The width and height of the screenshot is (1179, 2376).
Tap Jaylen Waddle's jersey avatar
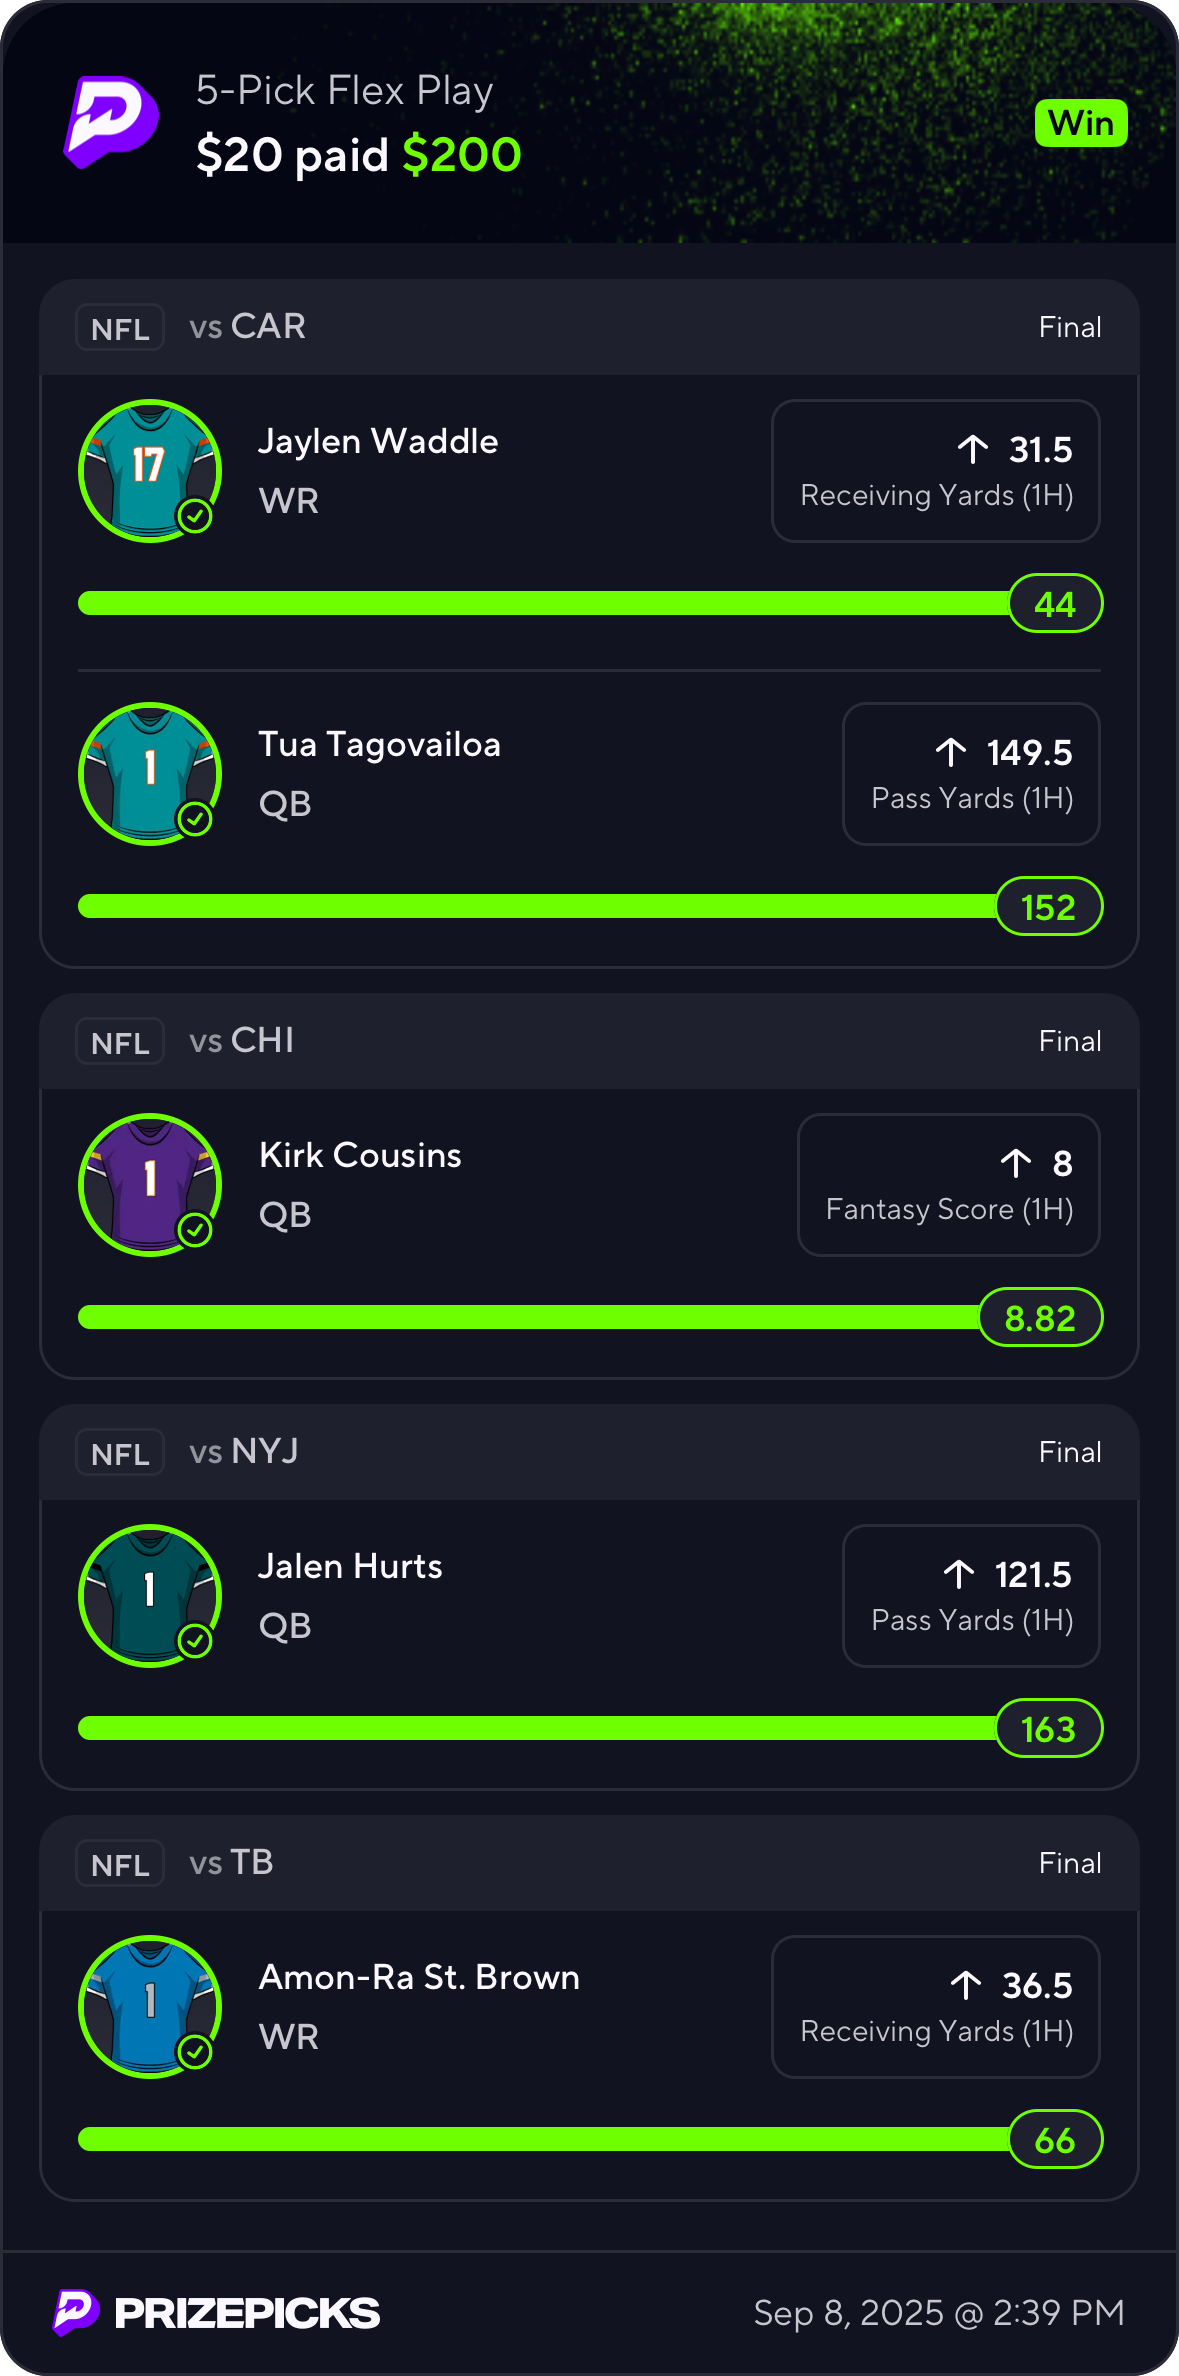150,470
